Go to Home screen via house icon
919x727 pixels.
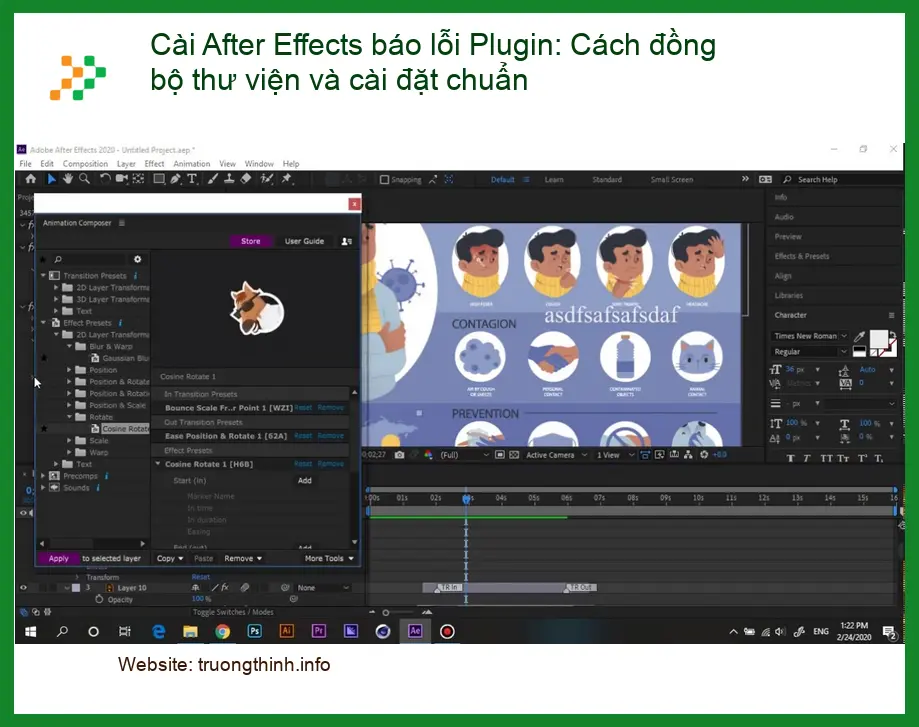(30, 179)
